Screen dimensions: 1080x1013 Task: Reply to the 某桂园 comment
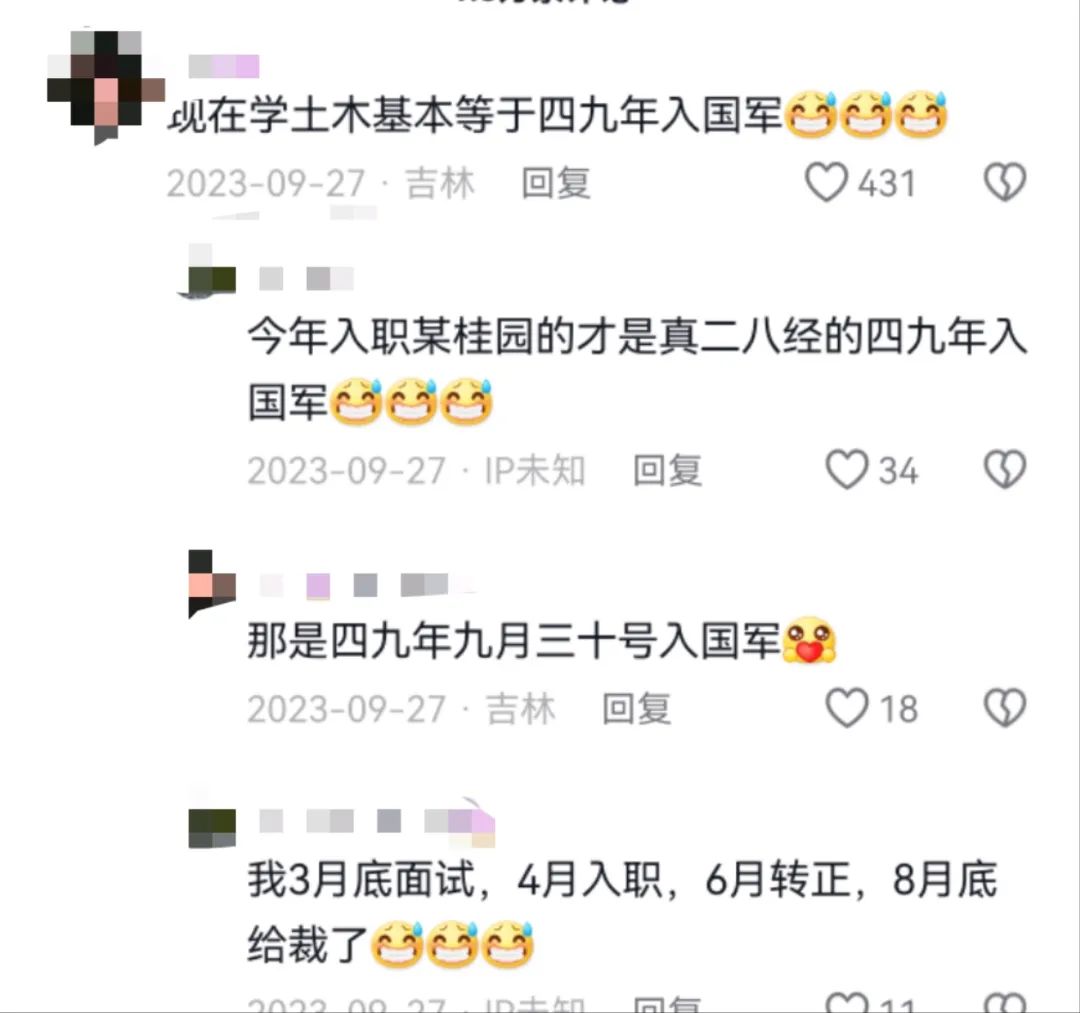(x=667, y=470)
